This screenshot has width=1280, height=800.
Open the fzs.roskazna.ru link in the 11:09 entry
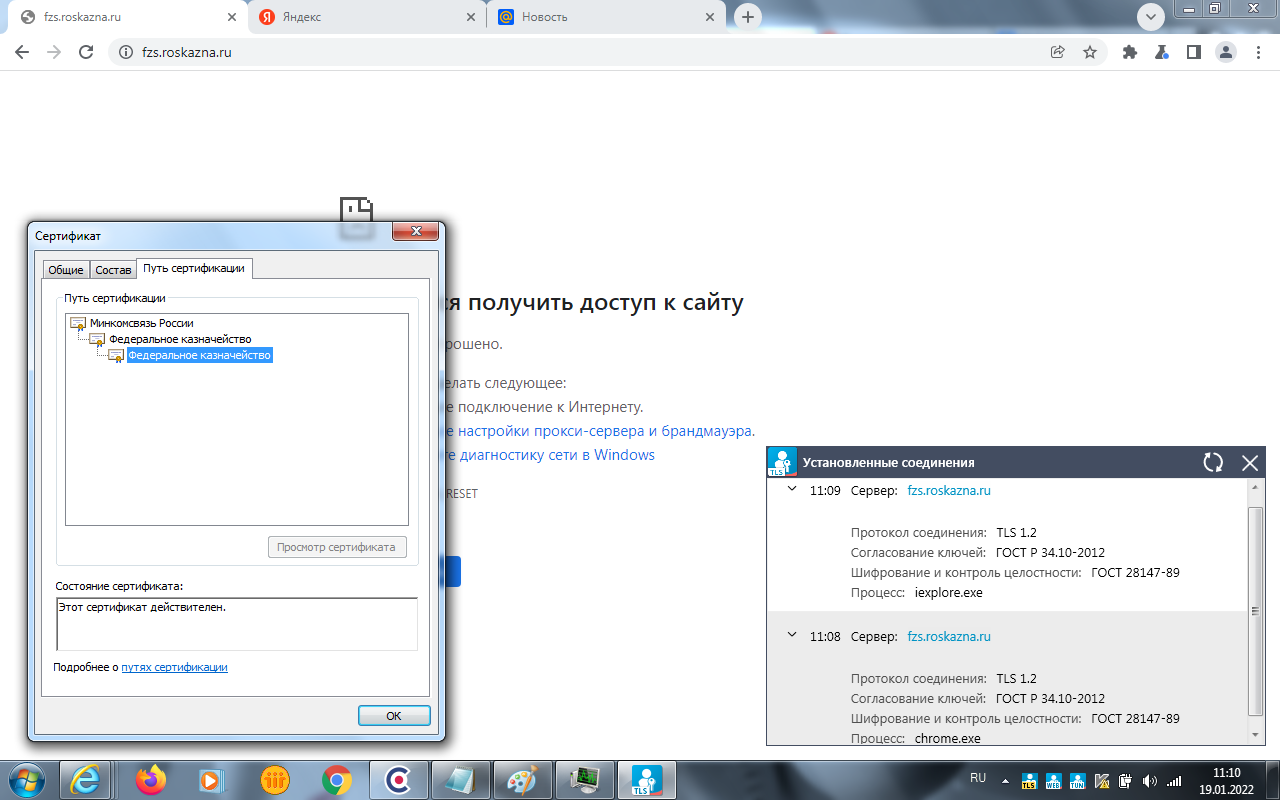948,491
